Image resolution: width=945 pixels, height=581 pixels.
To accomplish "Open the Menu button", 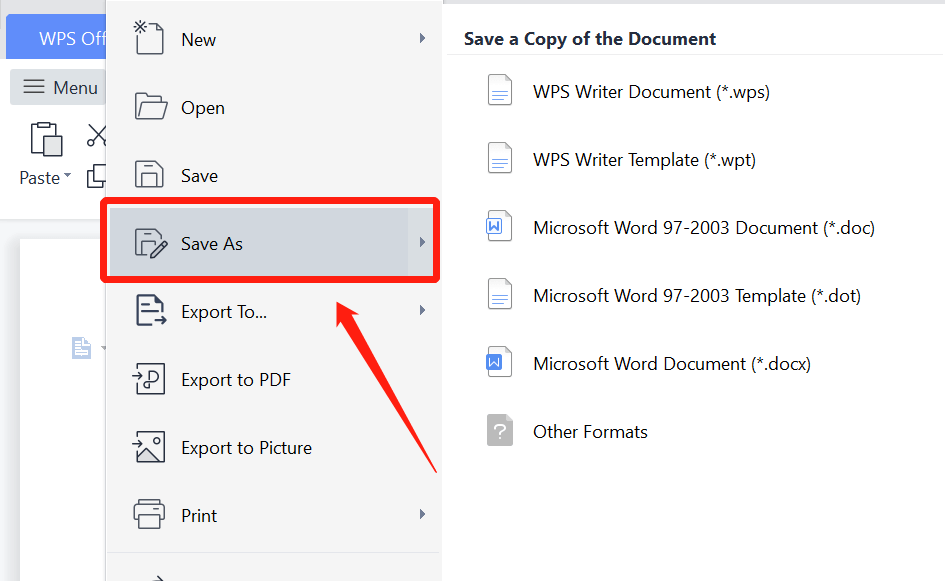I will tap(58, 87).
